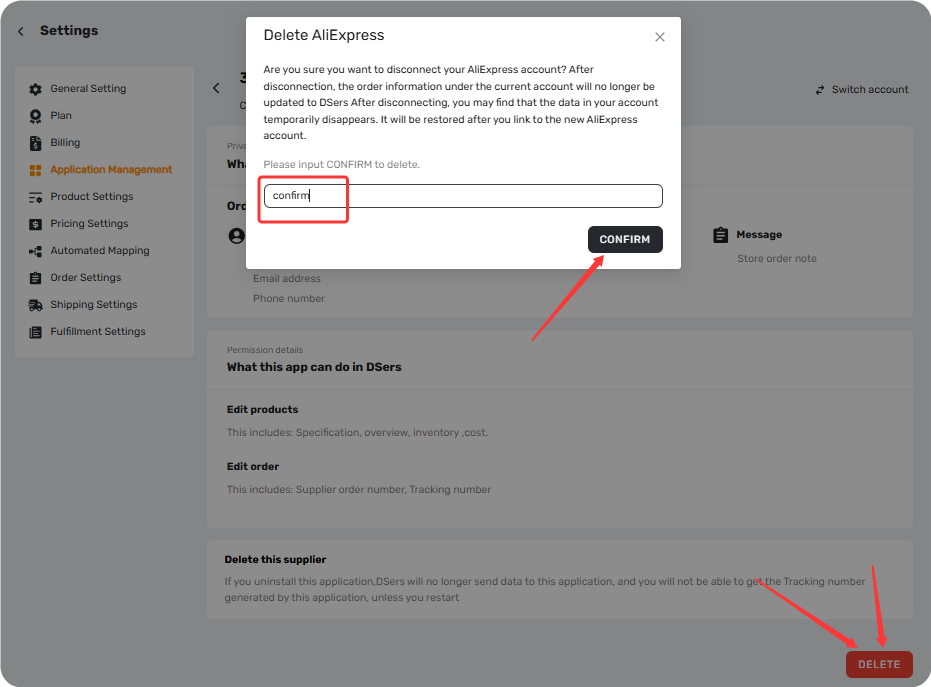Click the Message heading
The width and height of the screenshot is (931, 687).
[759, 235]
